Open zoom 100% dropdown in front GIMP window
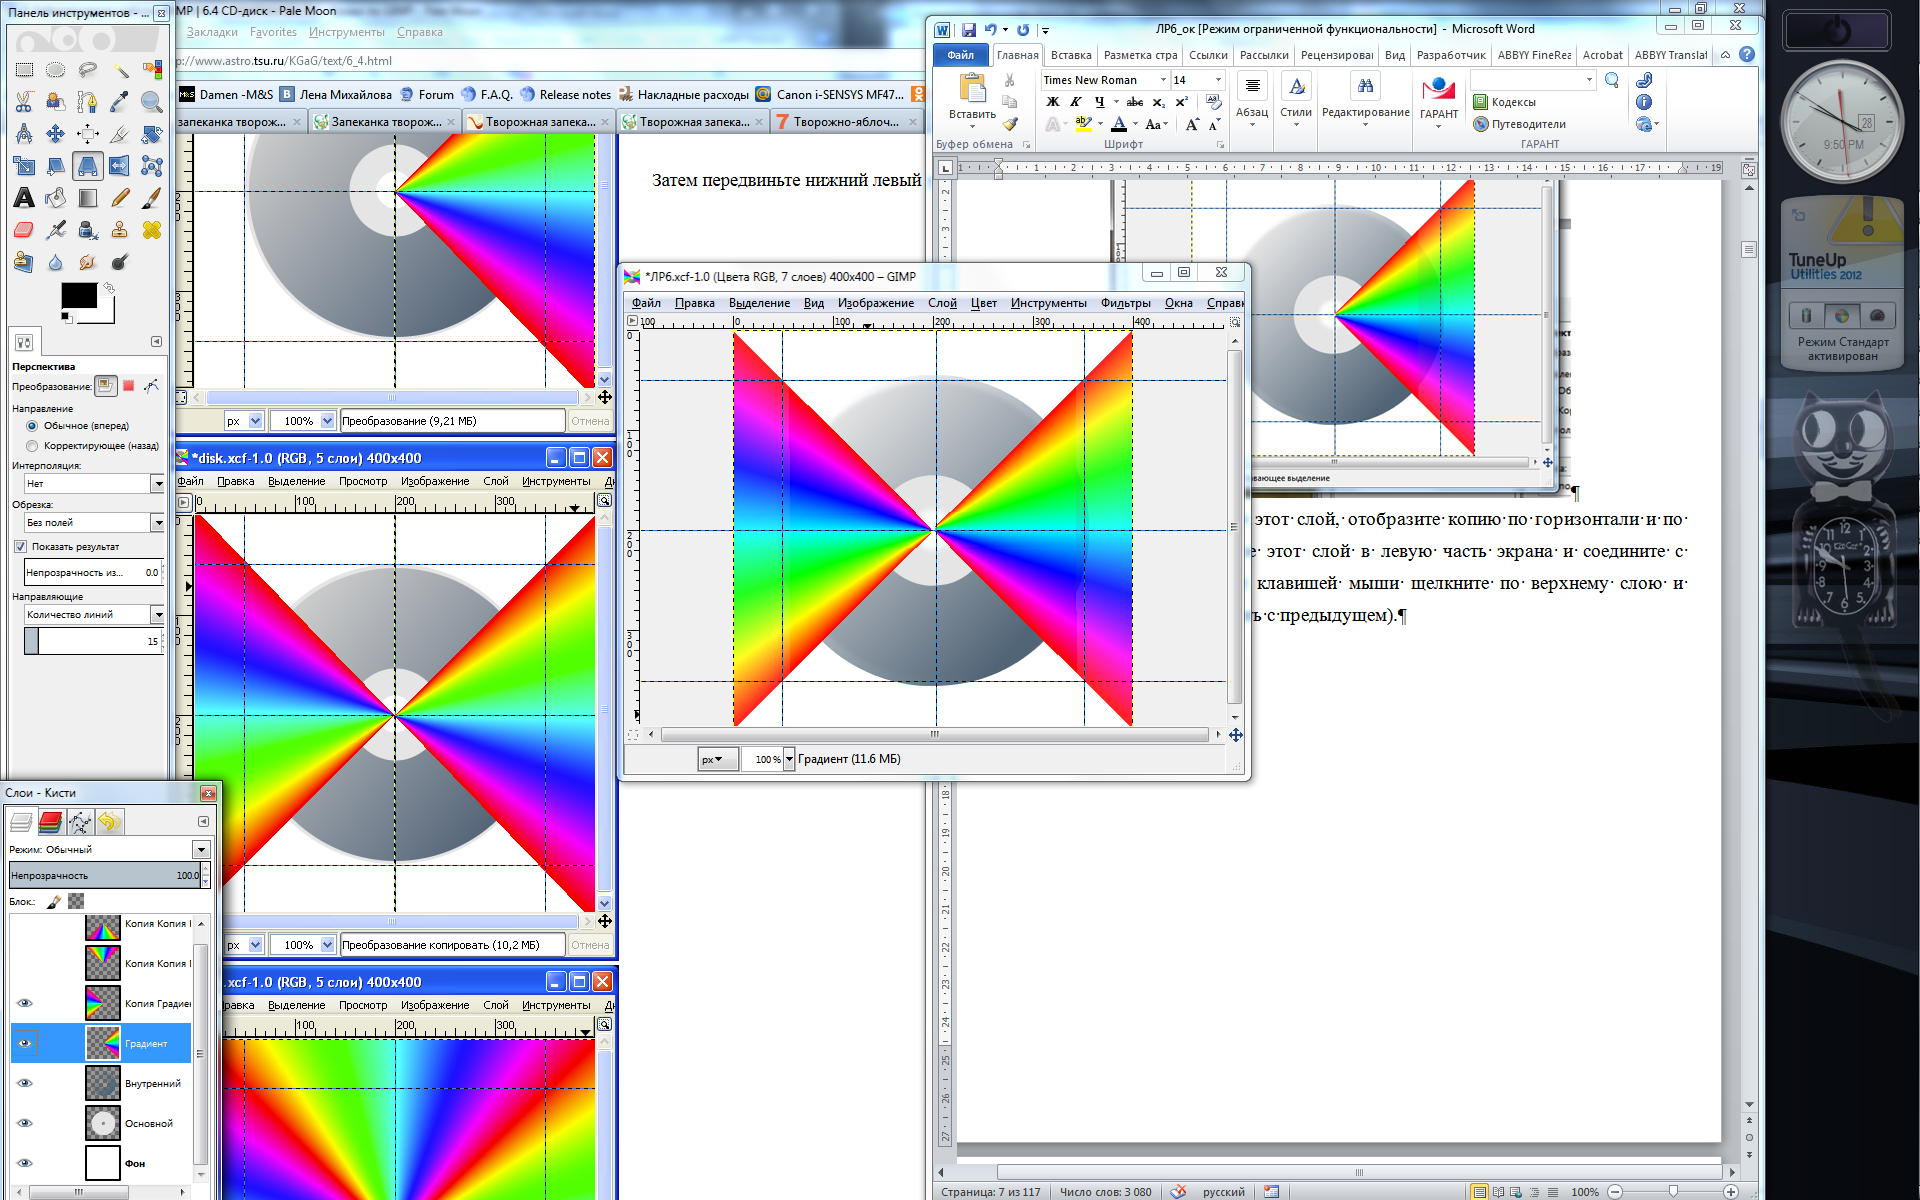Image resolution: width=1920 pixels, height=1200 pixels. (x=789, y=759)
